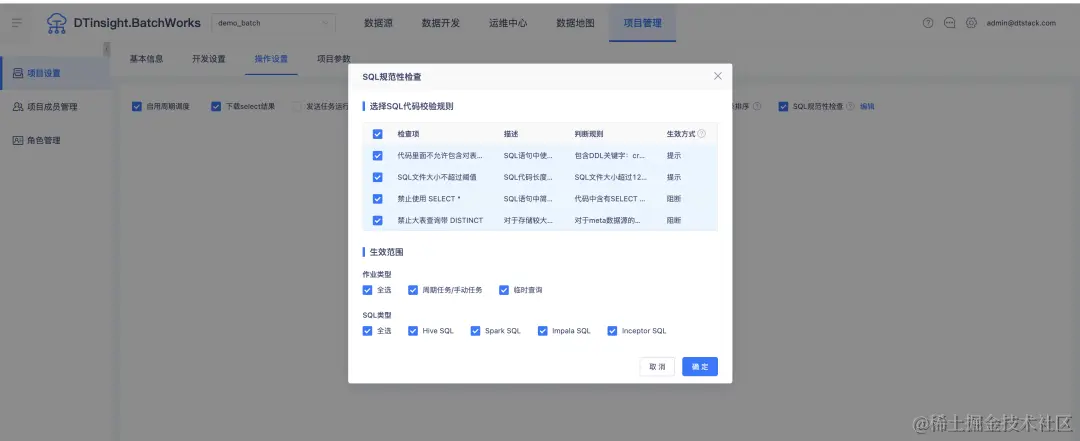Image resolution: width=1080 pixels, height=441 pixels.
Task: Open the message chat icon in header
Action: (949, 23)
